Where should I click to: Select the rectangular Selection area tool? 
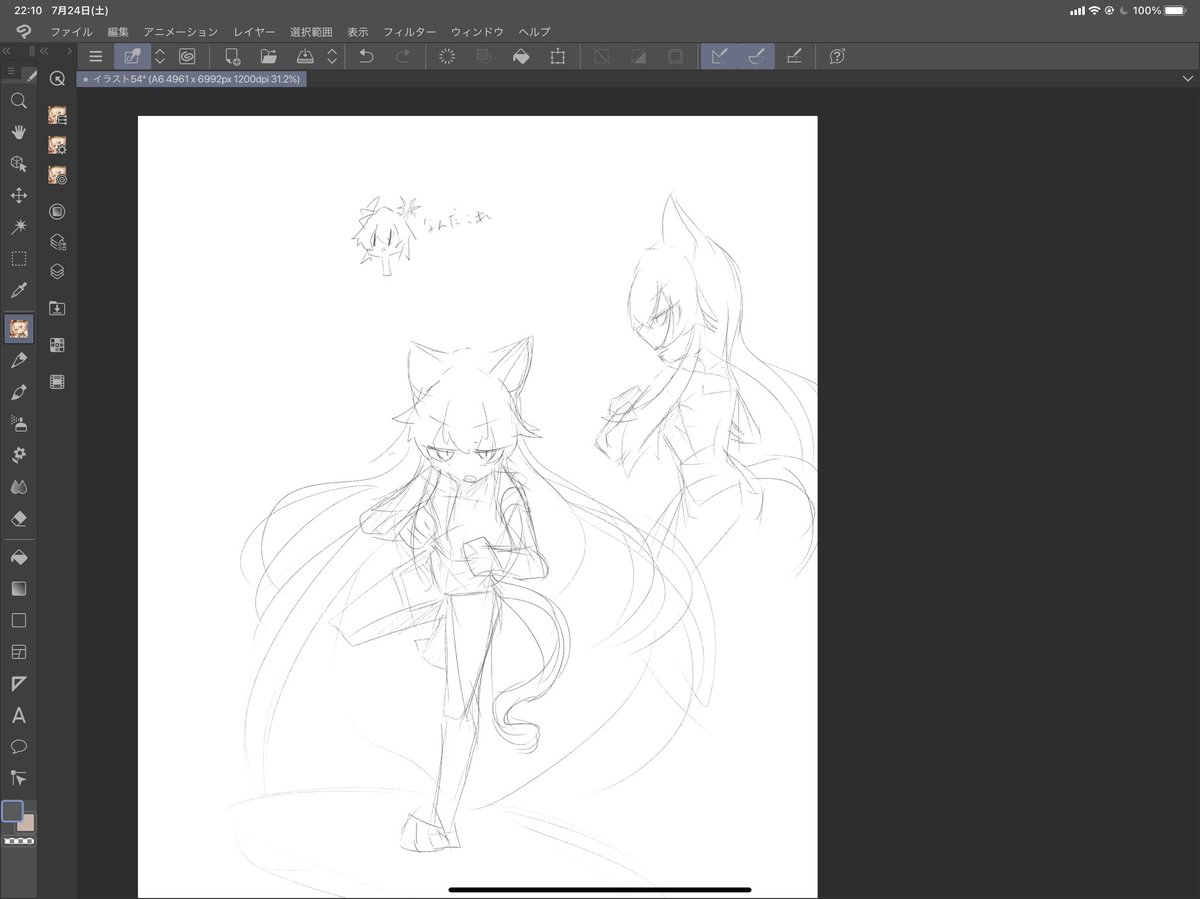[18, 259]
